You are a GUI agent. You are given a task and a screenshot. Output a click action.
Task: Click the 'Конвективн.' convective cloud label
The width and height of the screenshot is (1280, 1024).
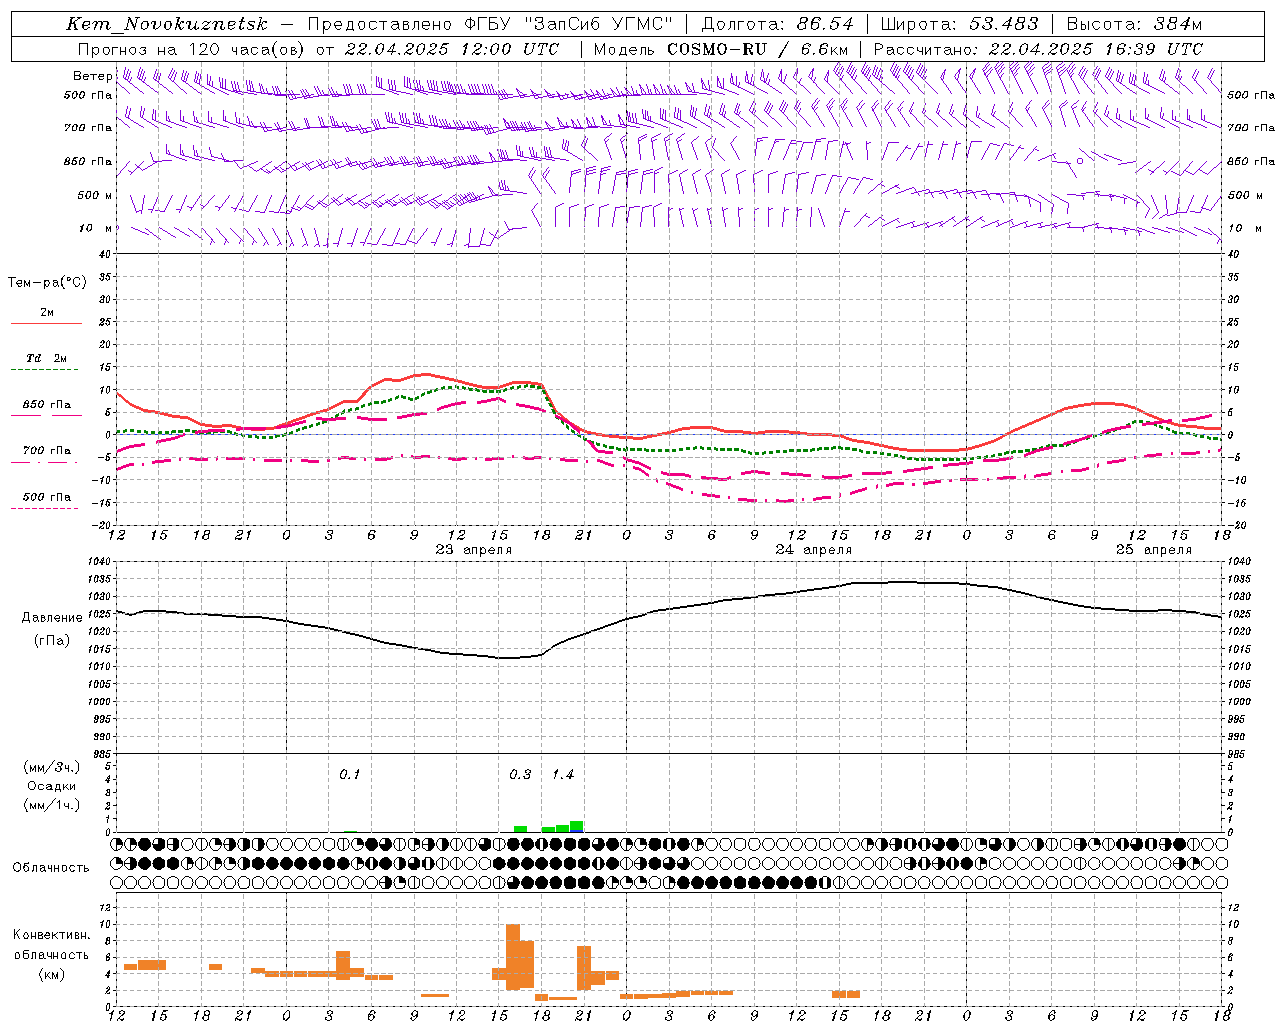coord(51,935)
